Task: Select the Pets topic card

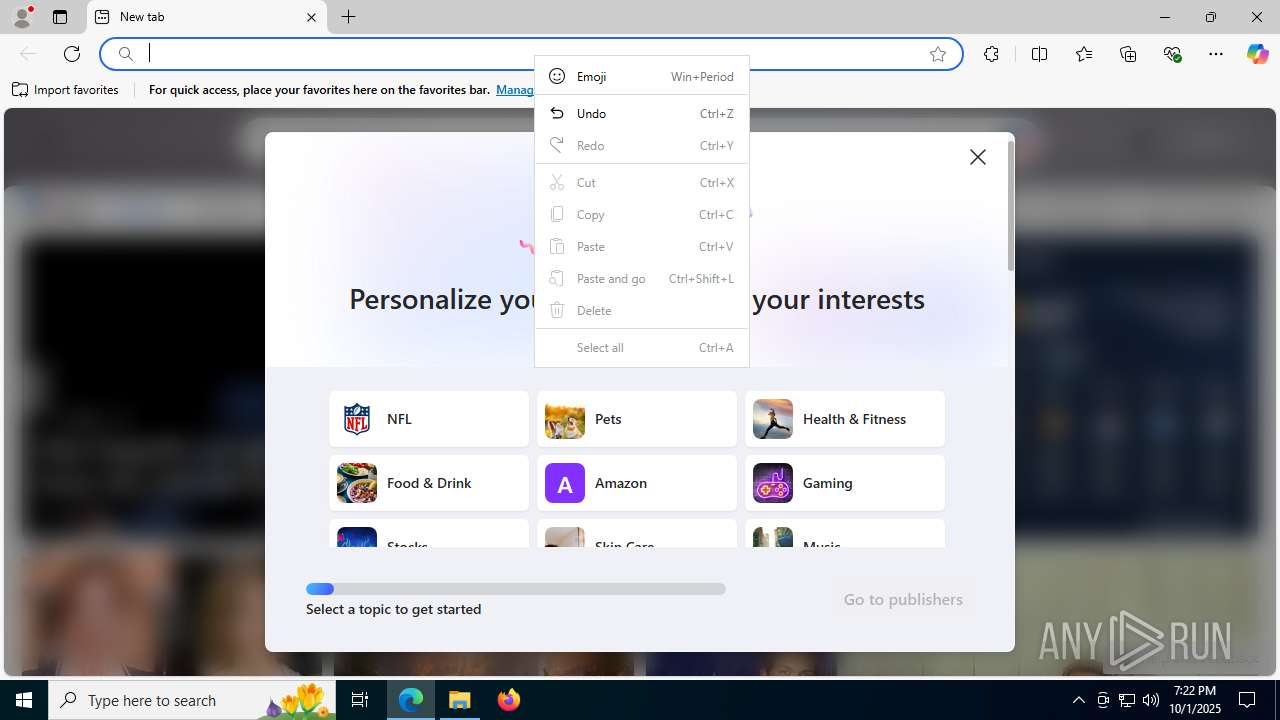Action: [x=637, y=419]
